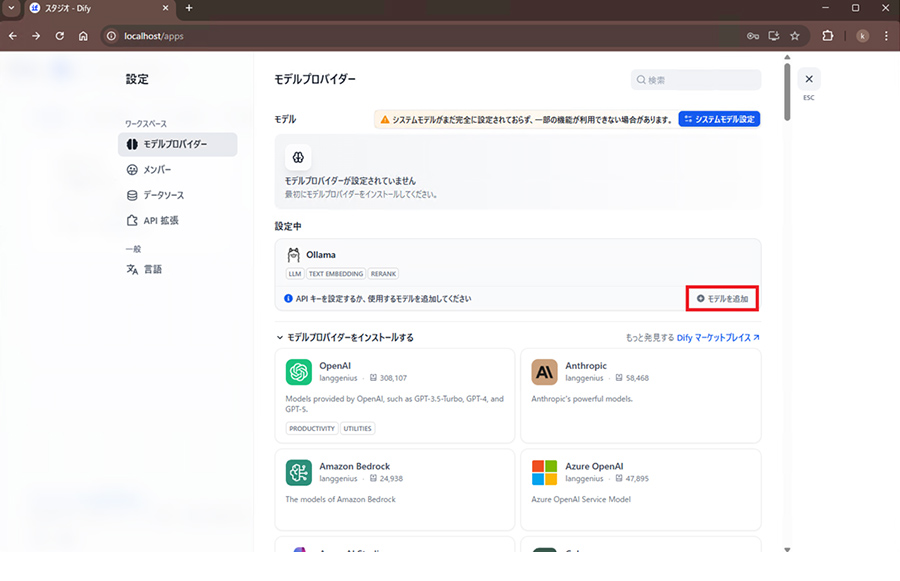Click the Amazon Bedrock logo icon

click(x=298, y=472)
